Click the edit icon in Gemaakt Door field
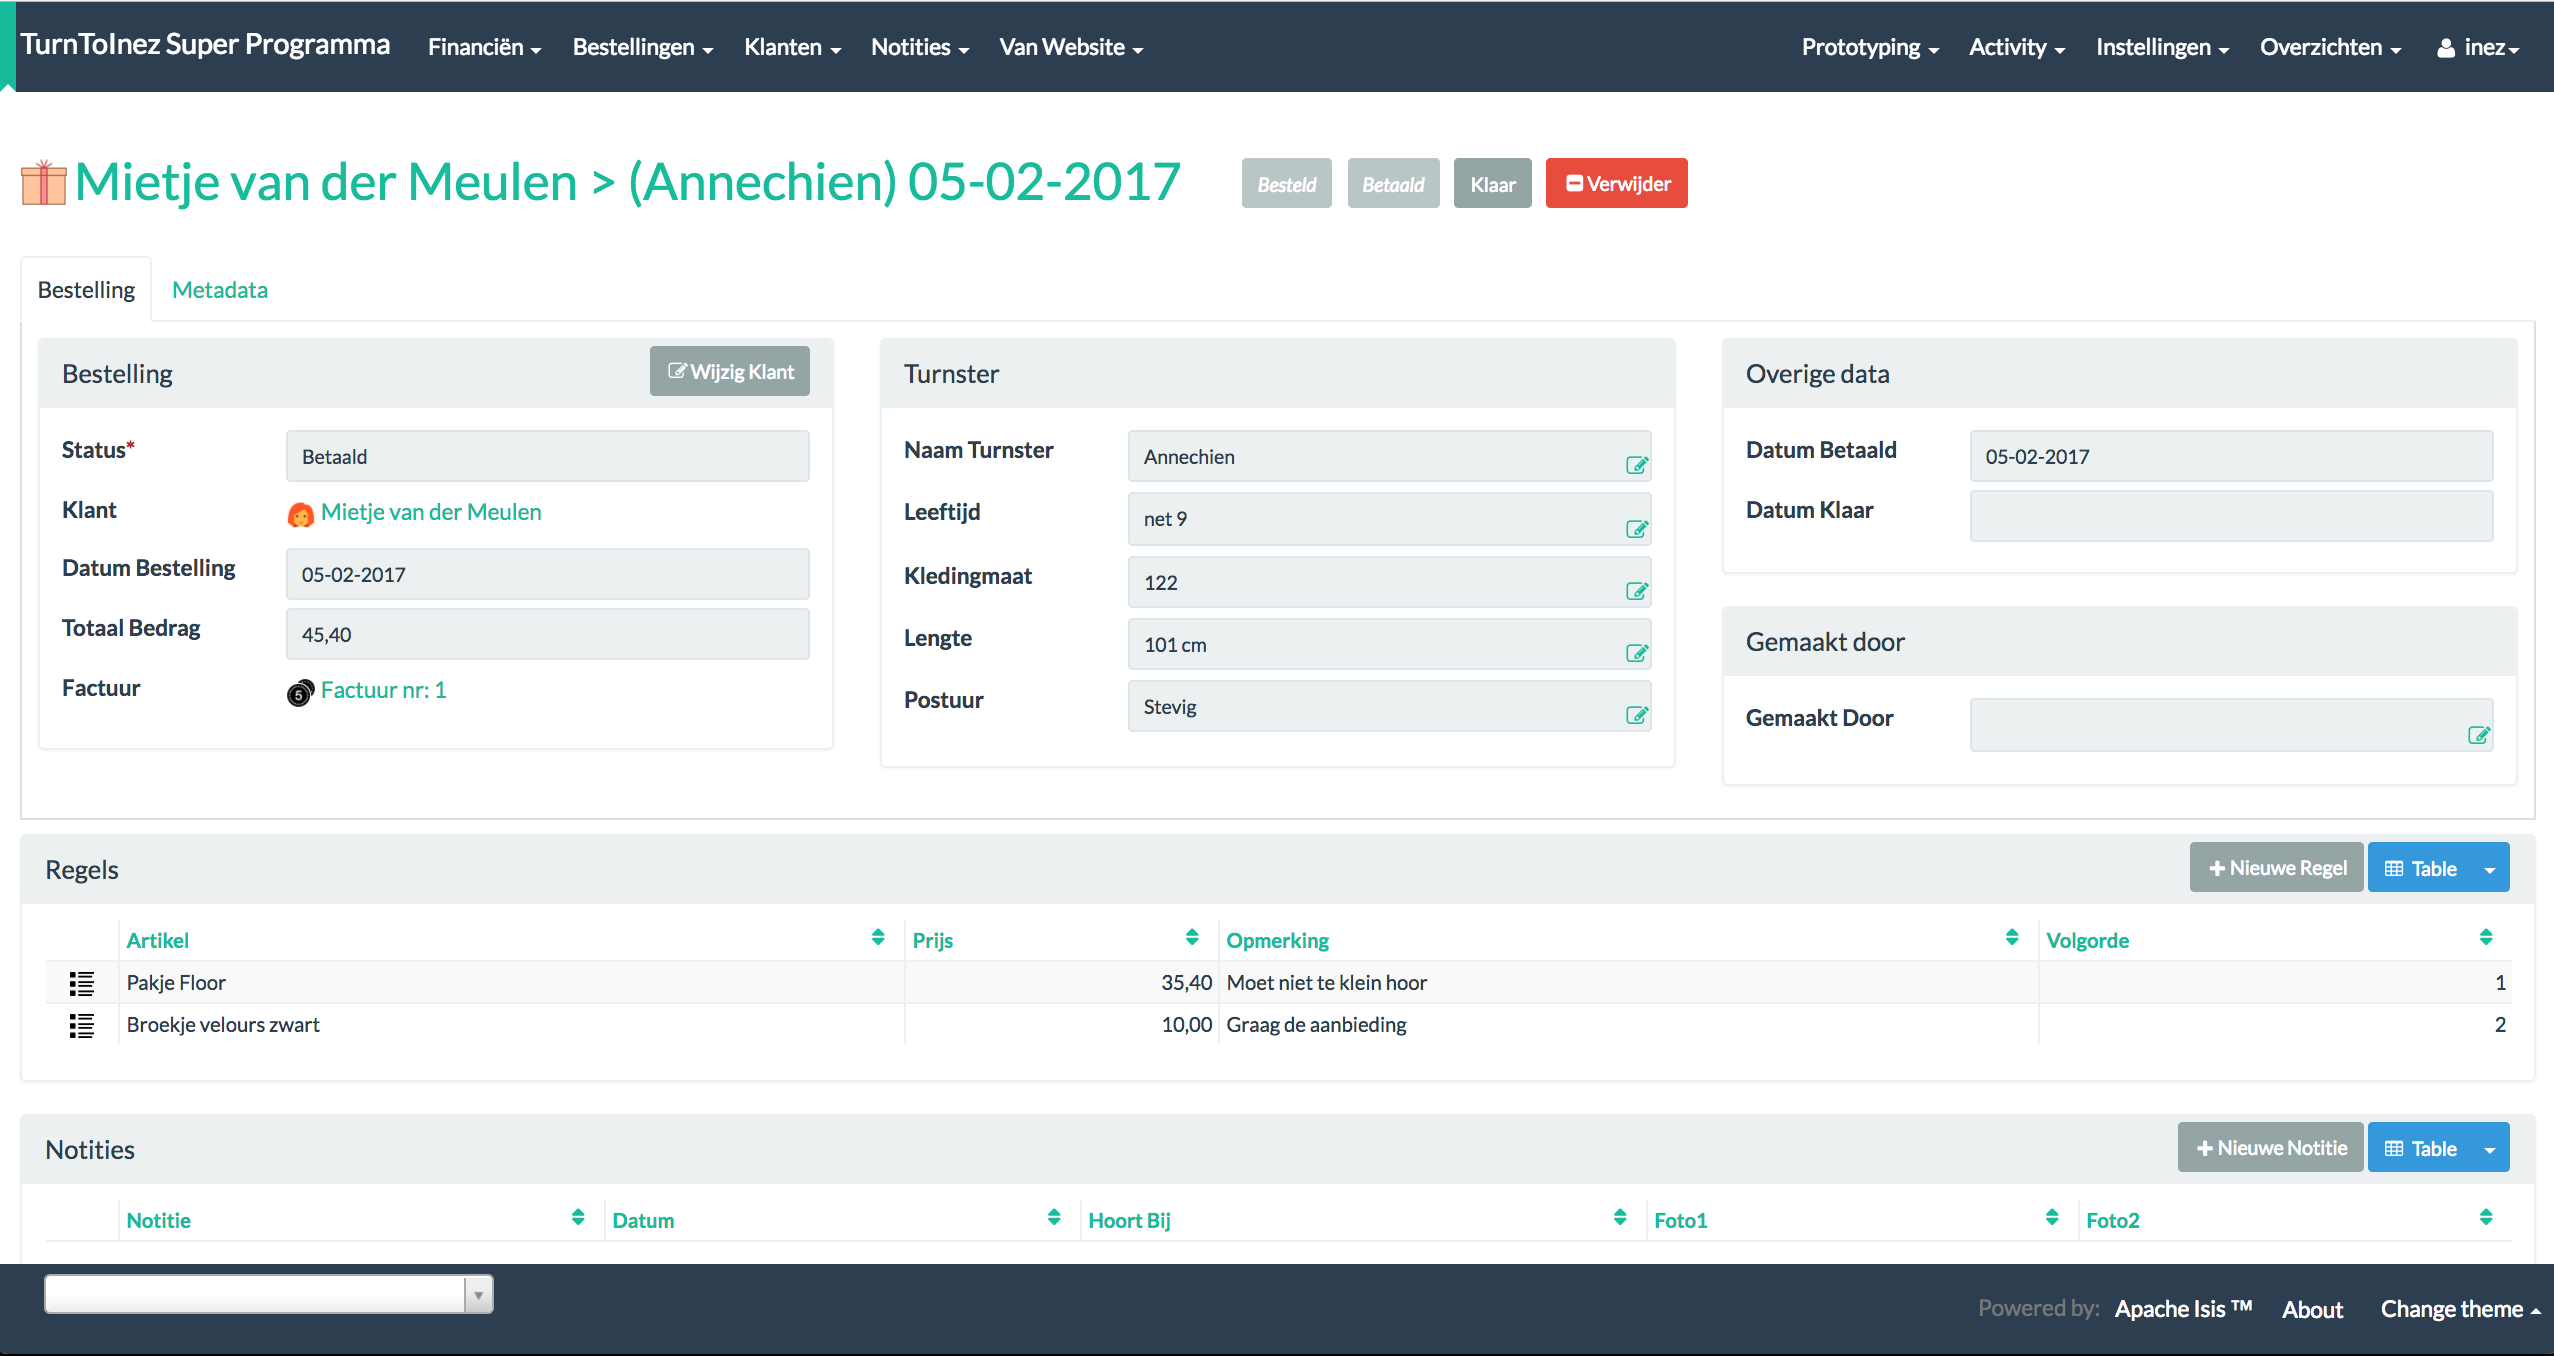This screenshot has height=1356, width=2554. pos(2478,735)
